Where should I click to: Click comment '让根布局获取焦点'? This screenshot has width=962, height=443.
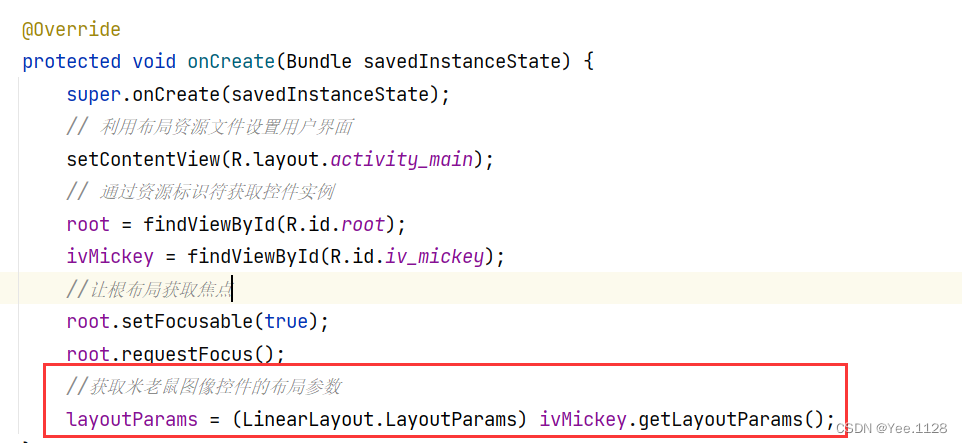(150, 289)
